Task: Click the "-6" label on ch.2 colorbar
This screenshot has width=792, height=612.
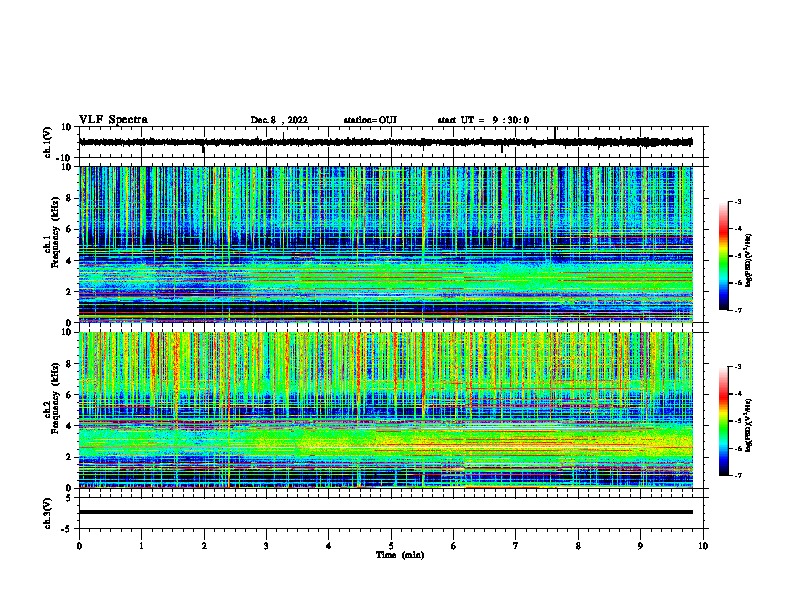Action: 737,448
